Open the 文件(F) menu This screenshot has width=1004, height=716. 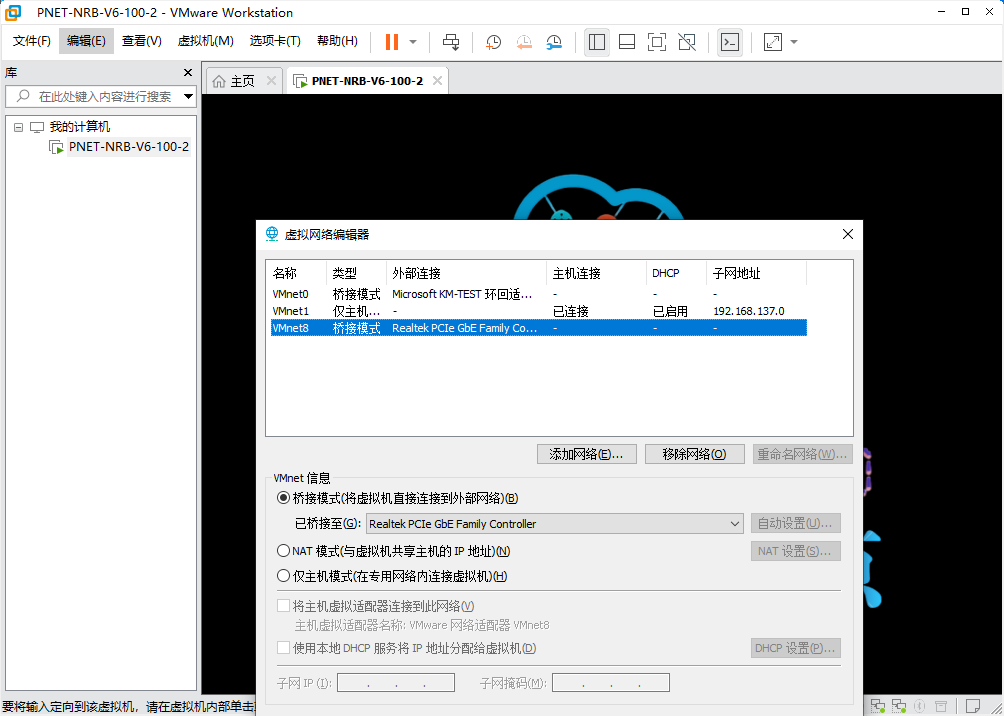(x=32, y=42)
